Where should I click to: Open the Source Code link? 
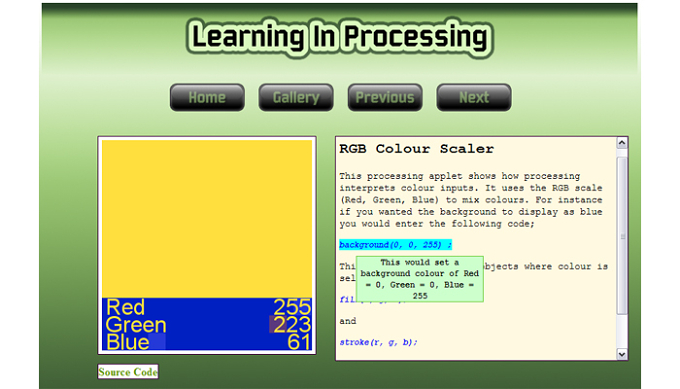click(x=128, y=372)
